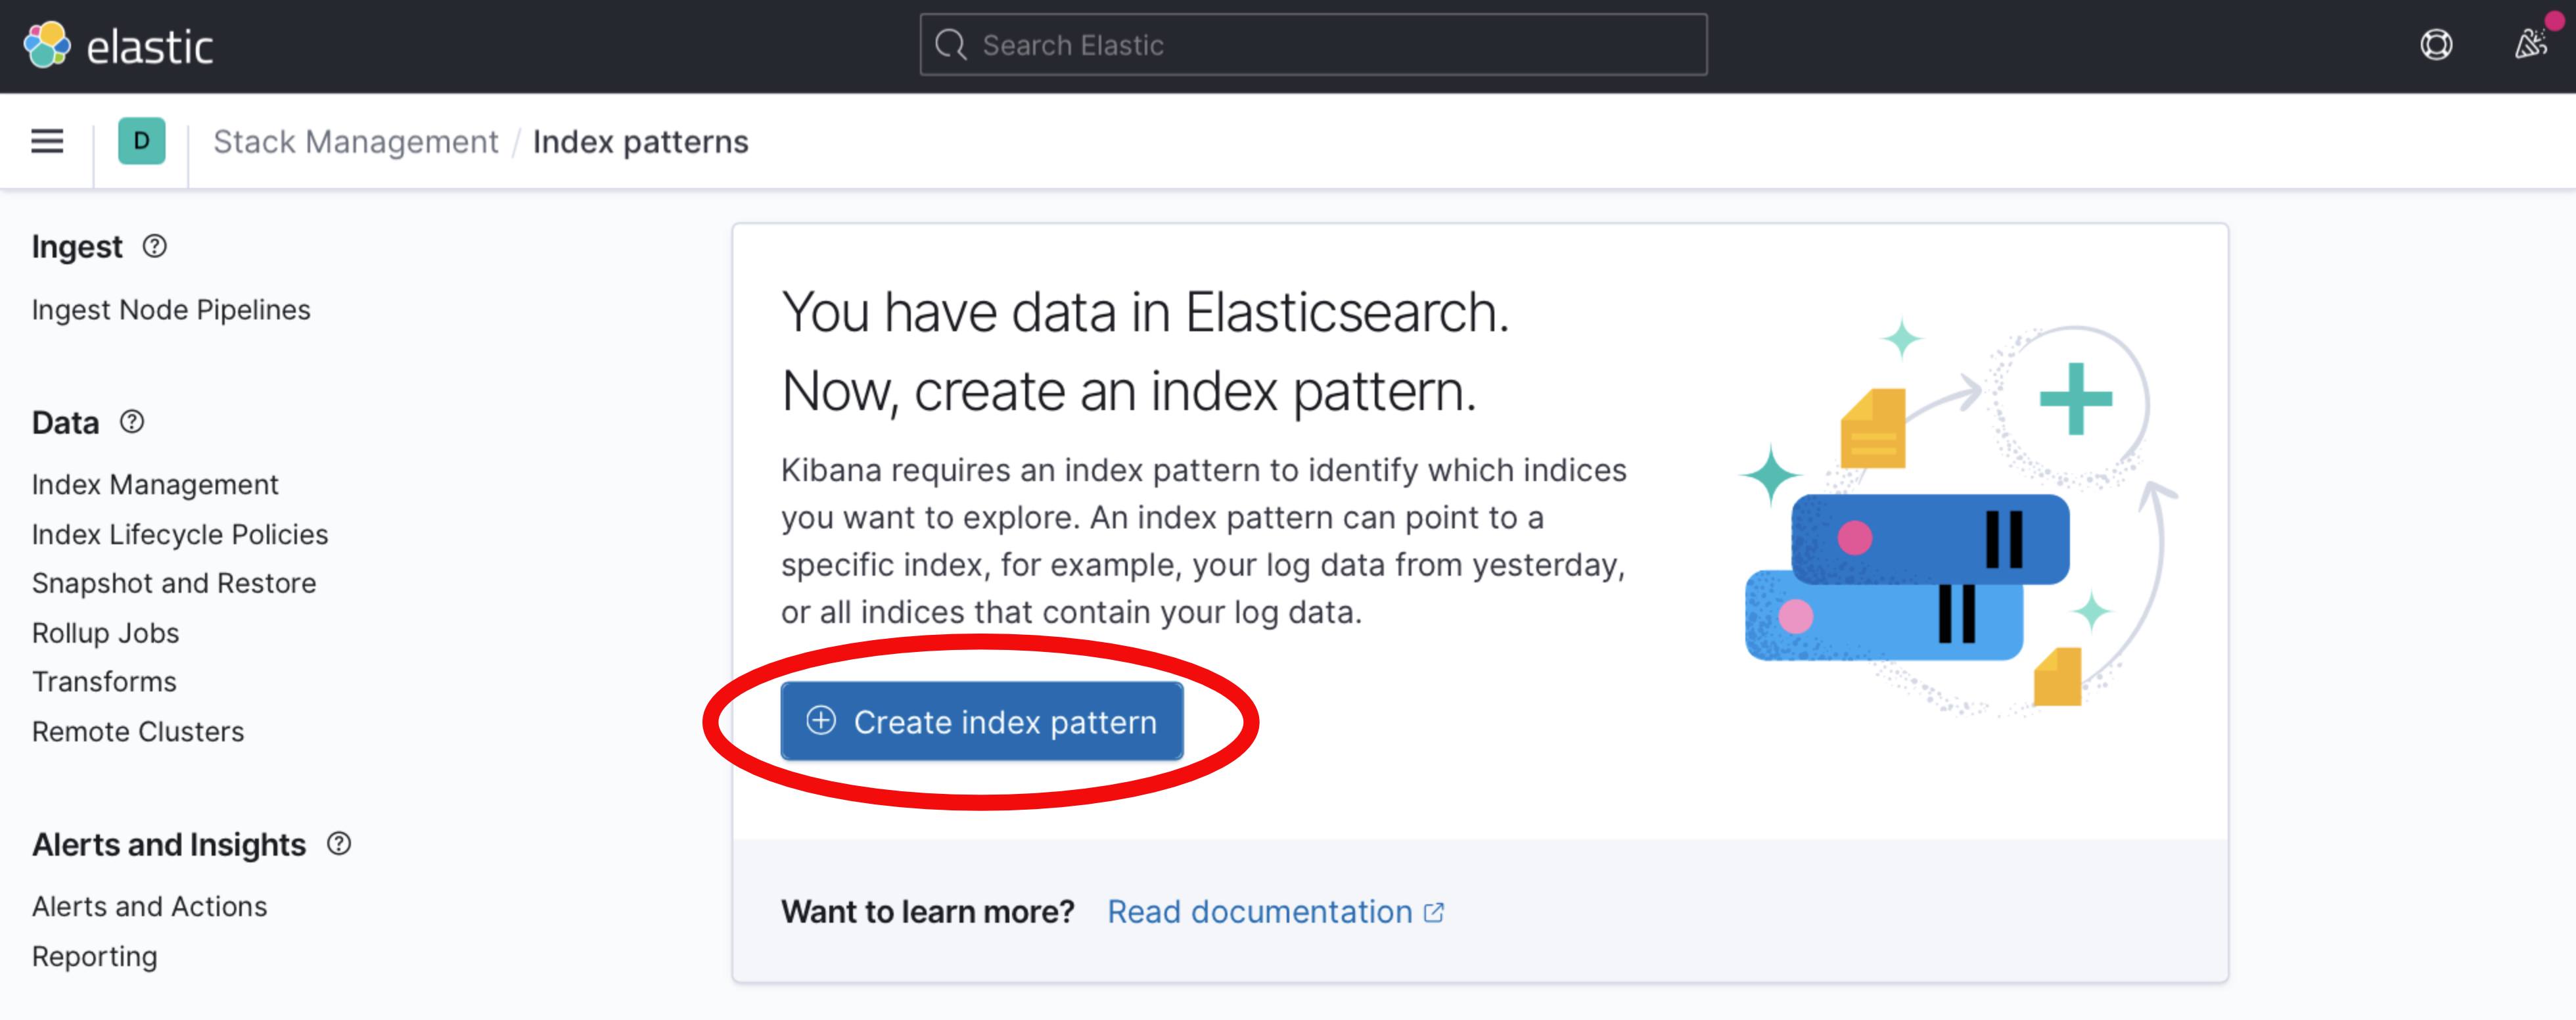
Task: Navigate to Snapshot and Restore
Action: pos(174,583)
